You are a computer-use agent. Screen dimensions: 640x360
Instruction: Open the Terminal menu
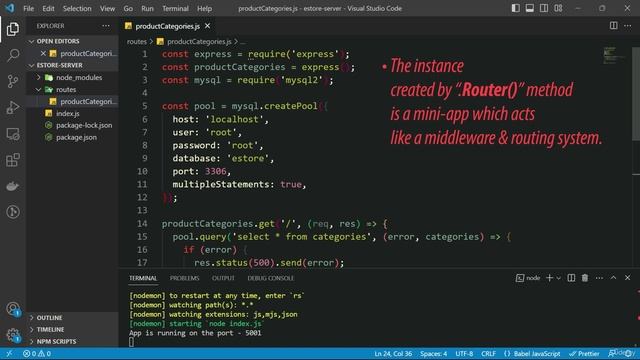(175, 8)
